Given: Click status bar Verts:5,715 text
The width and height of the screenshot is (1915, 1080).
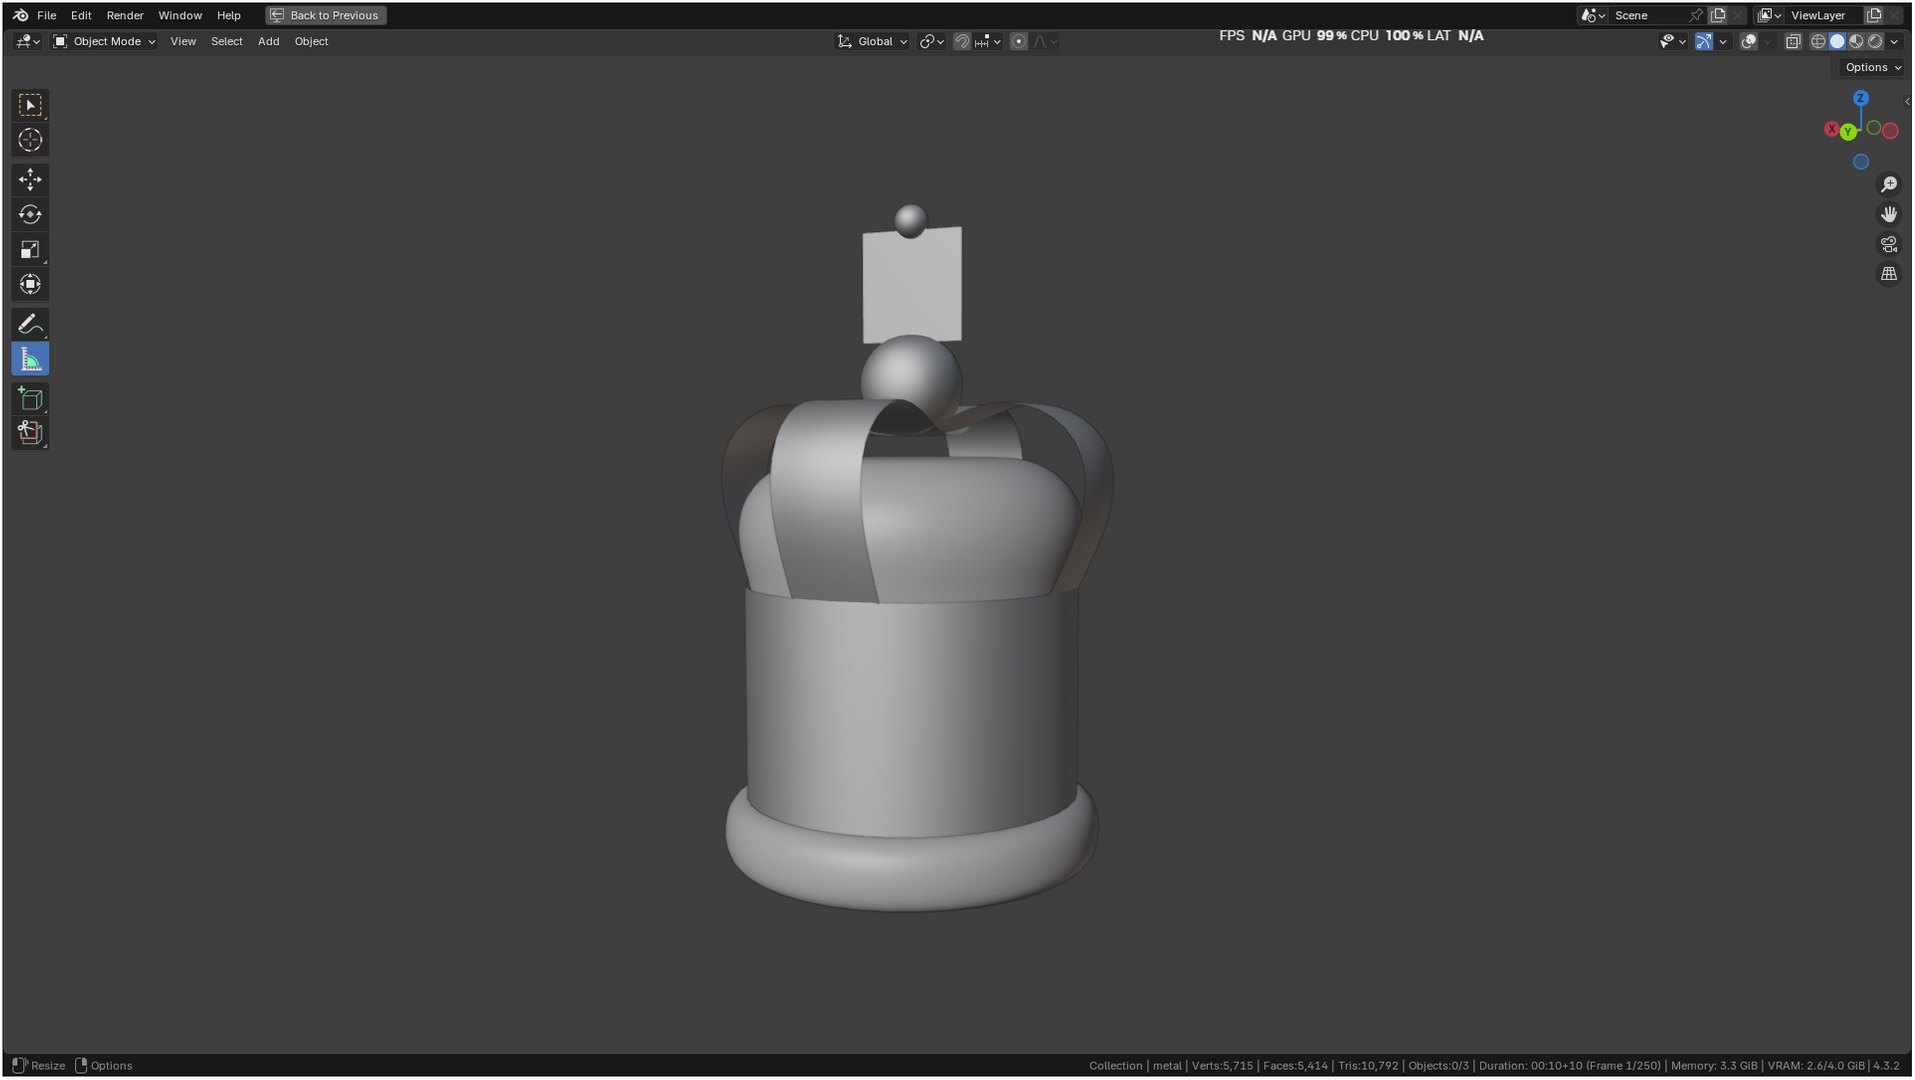Looking at the screenshot, I should pos(1222,1065).
